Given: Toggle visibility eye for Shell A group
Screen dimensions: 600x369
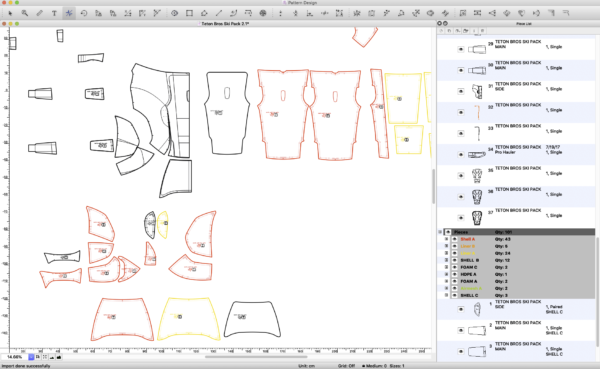Looking at the screenshot, I should pos(455,239).
